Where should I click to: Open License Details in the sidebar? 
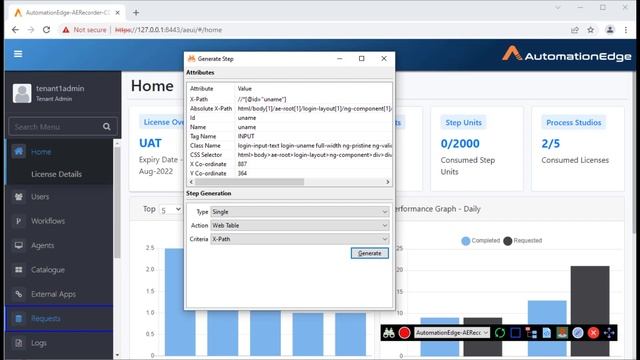coord(56,174)
